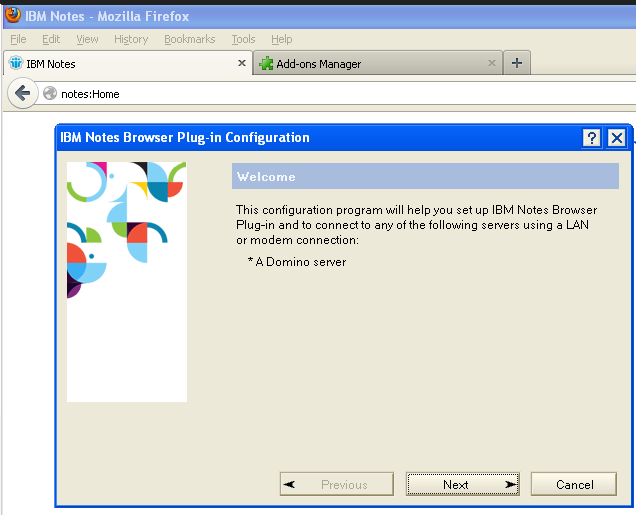Click the Add-ons Manager puzzle piece icon
636x515 pixels.
pos(266,63)
